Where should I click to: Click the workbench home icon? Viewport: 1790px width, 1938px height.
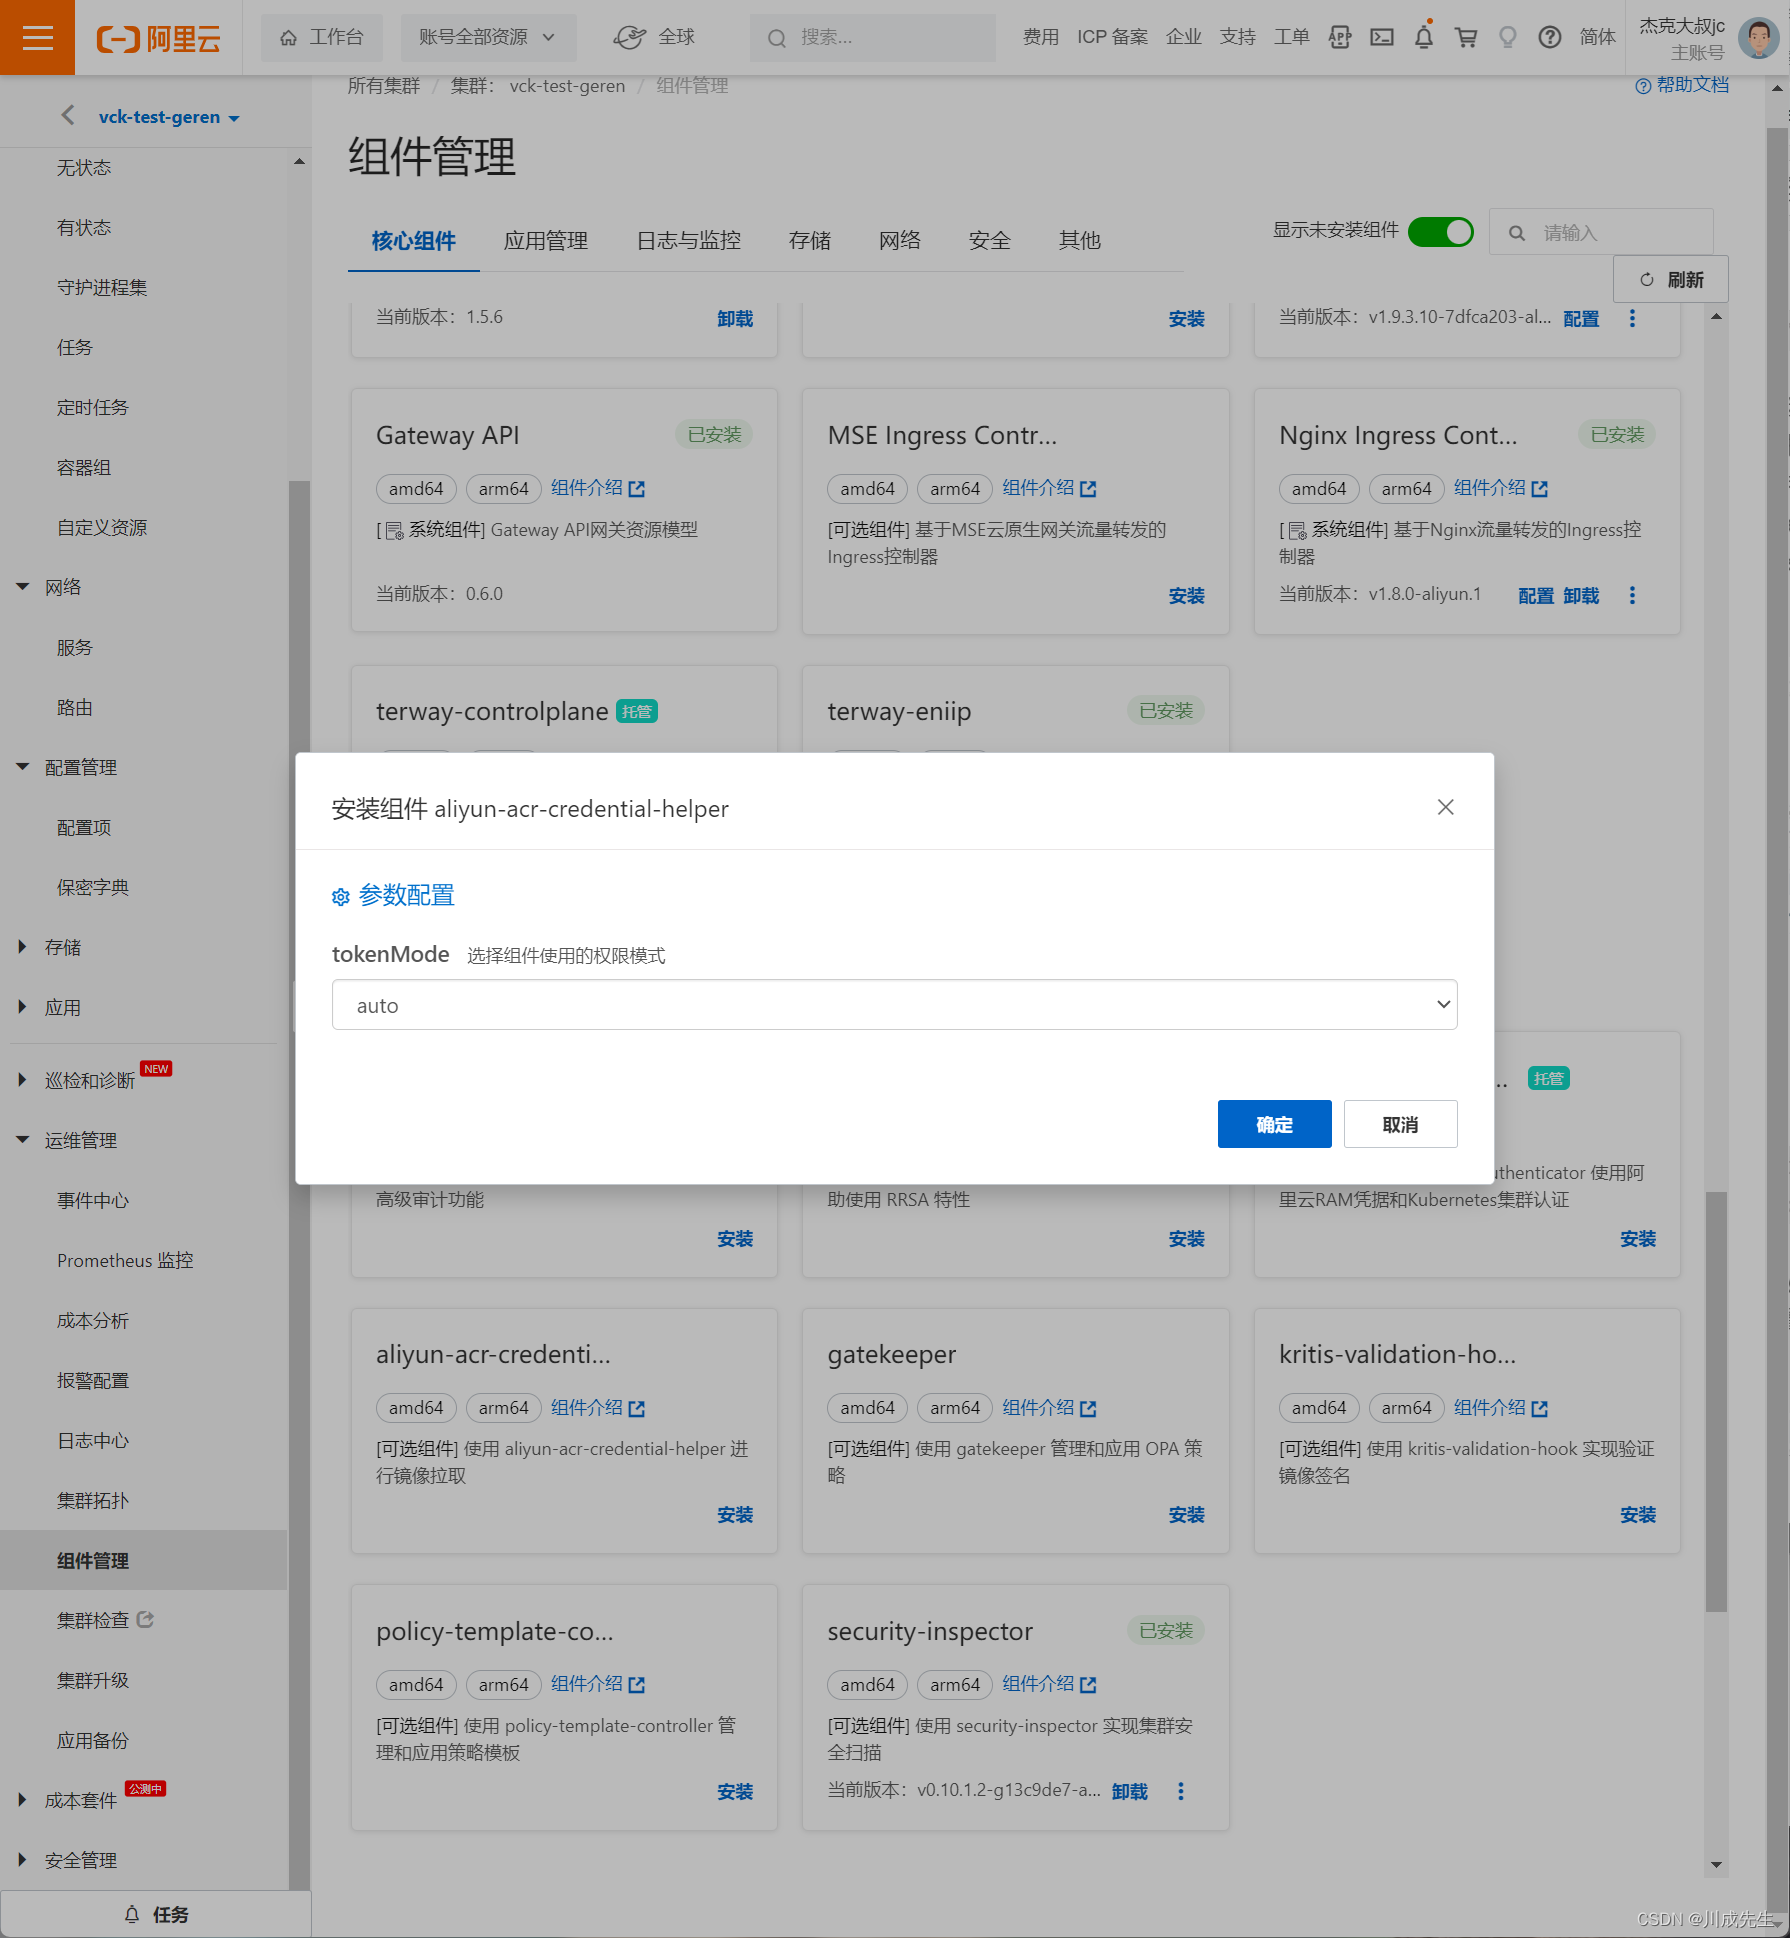point(288,38)
